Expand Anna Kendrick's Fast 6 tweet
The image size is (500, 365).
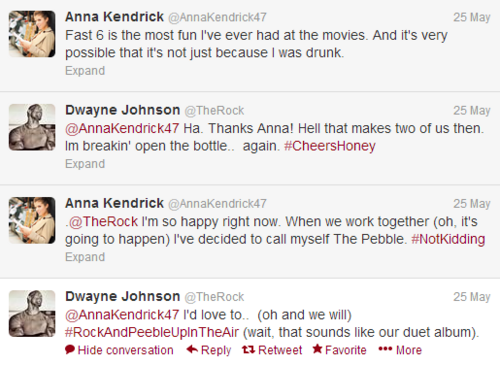[85, 71]
